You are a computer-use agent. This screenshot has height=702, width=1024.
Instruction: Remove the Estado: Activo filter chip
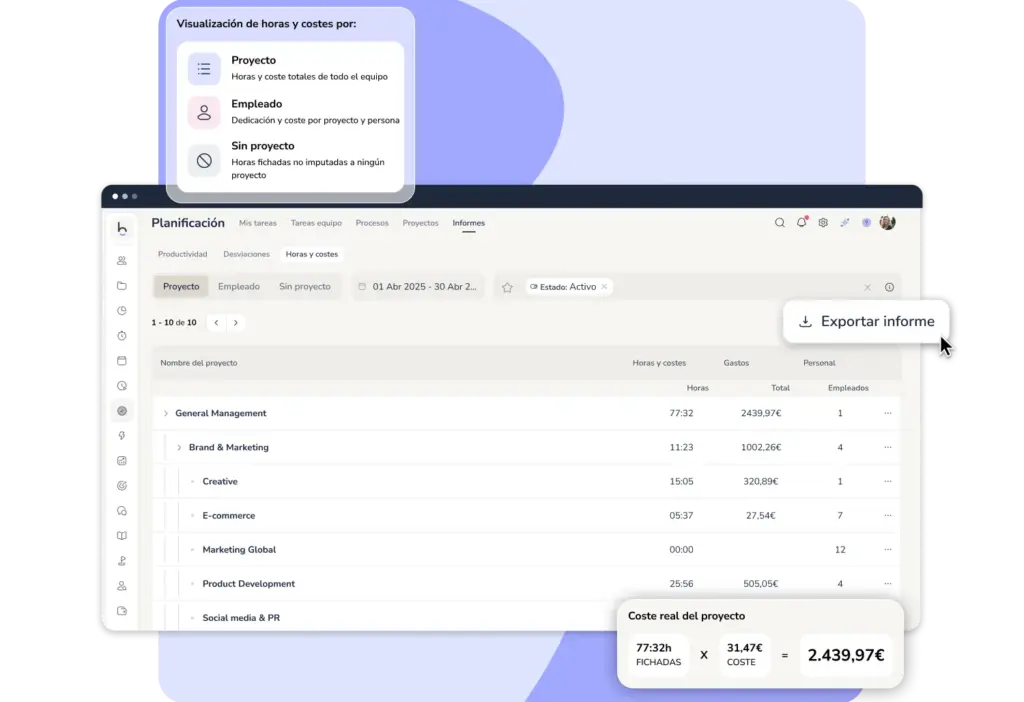[x=604, y=287]
